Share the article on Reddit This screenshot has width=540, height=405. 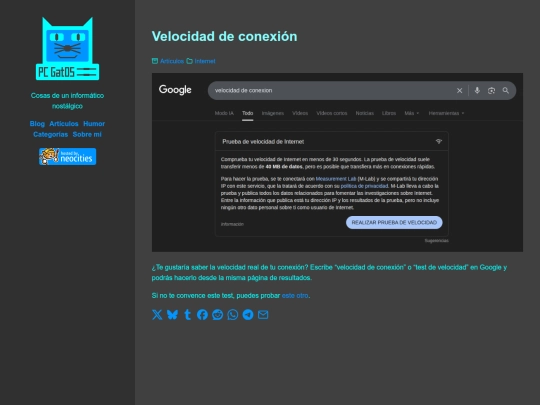[218, 314]
